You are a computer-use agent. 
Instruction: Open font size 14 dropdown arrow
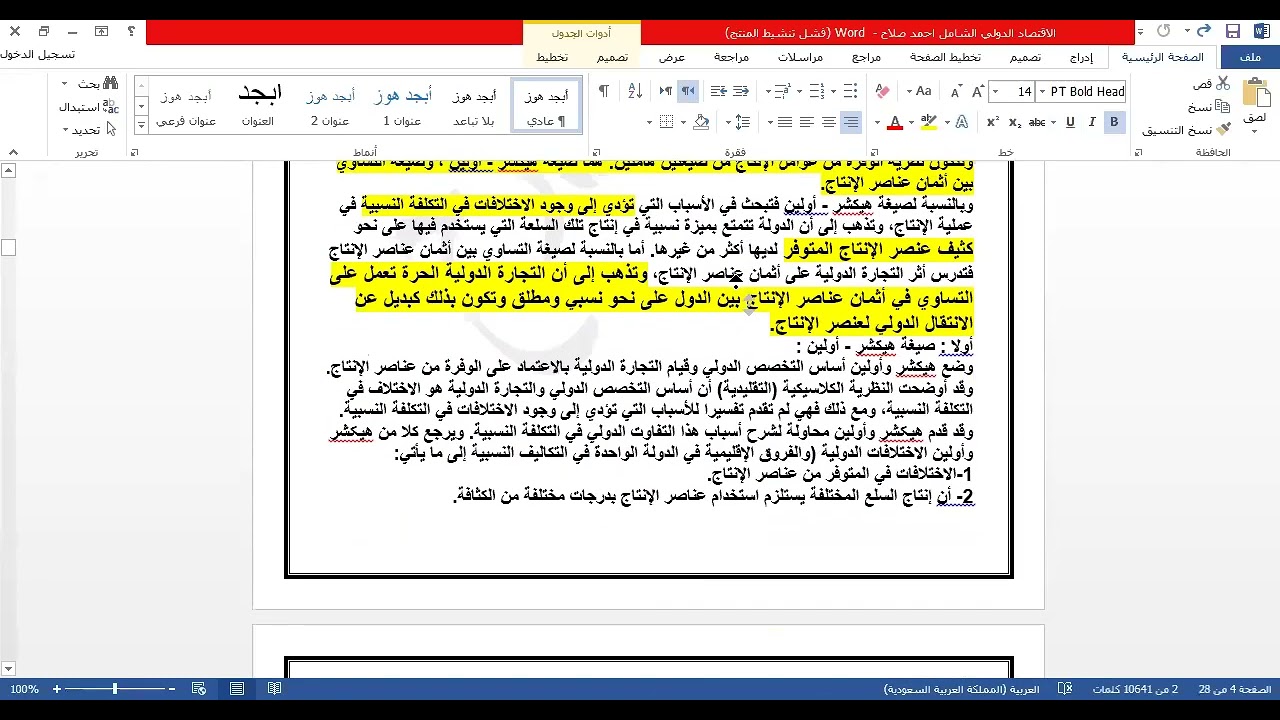[996, 92]
